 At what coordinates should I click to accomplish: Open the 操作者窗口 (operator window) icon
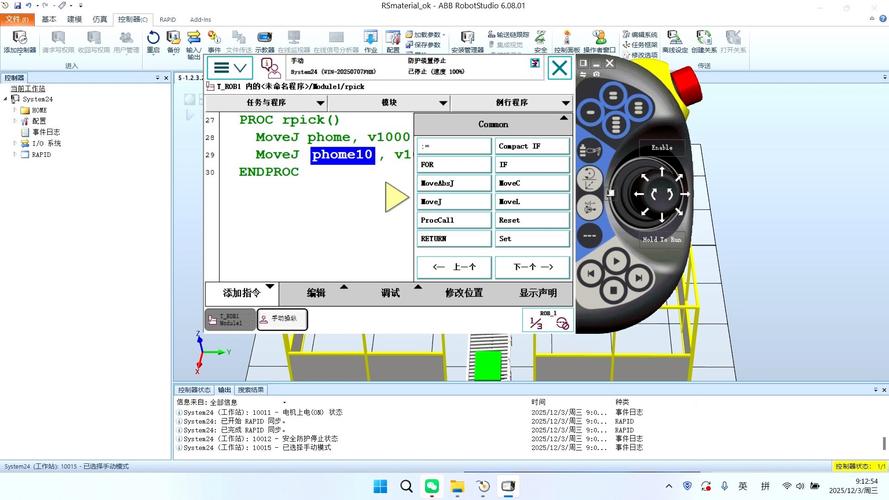599,41
